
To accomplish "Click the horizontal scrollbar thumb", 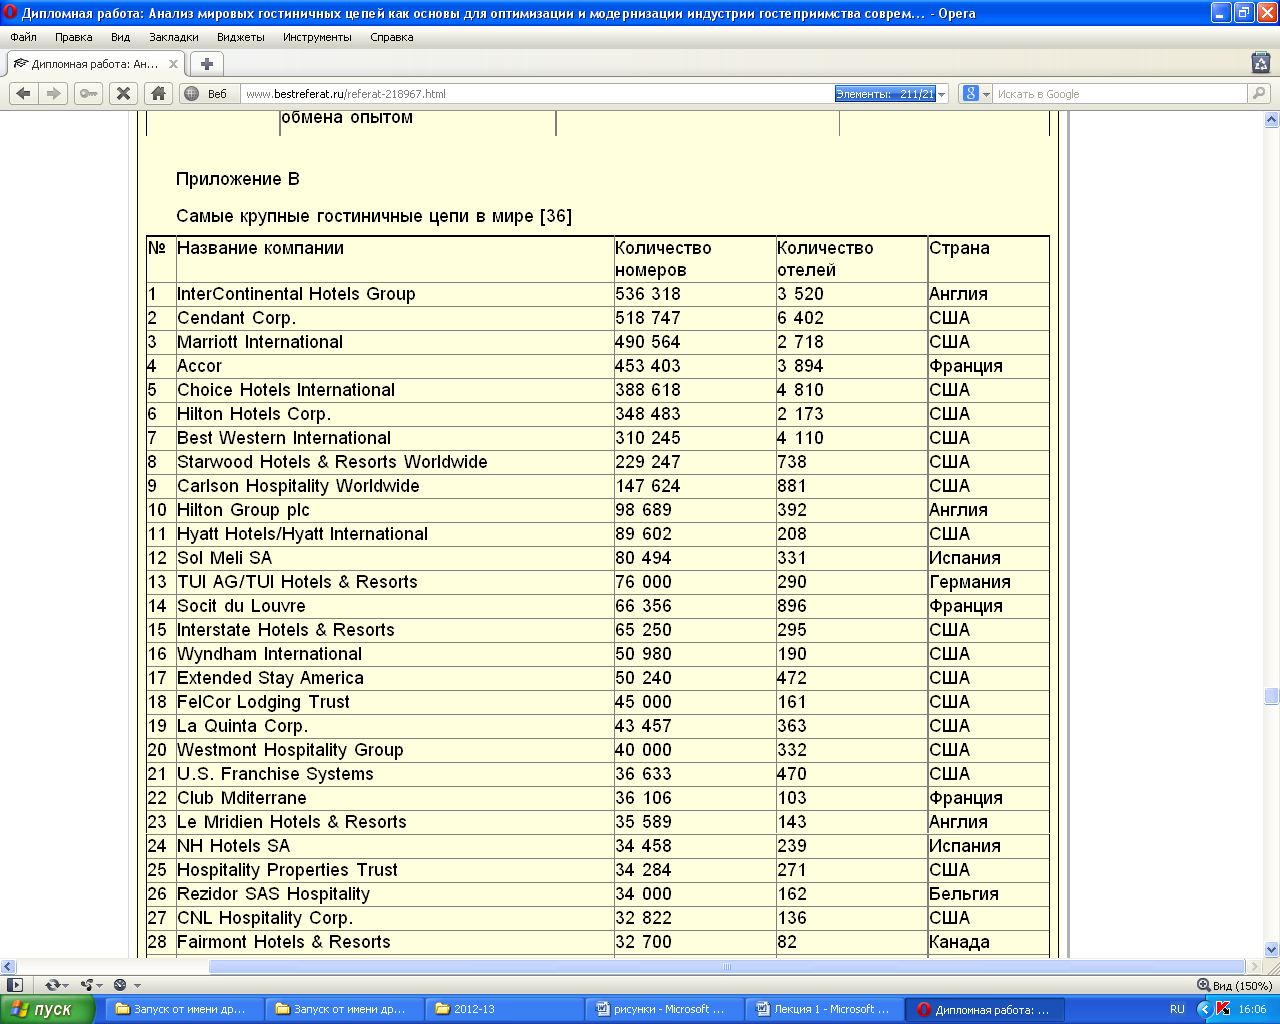I will click(x=728, y=967).
